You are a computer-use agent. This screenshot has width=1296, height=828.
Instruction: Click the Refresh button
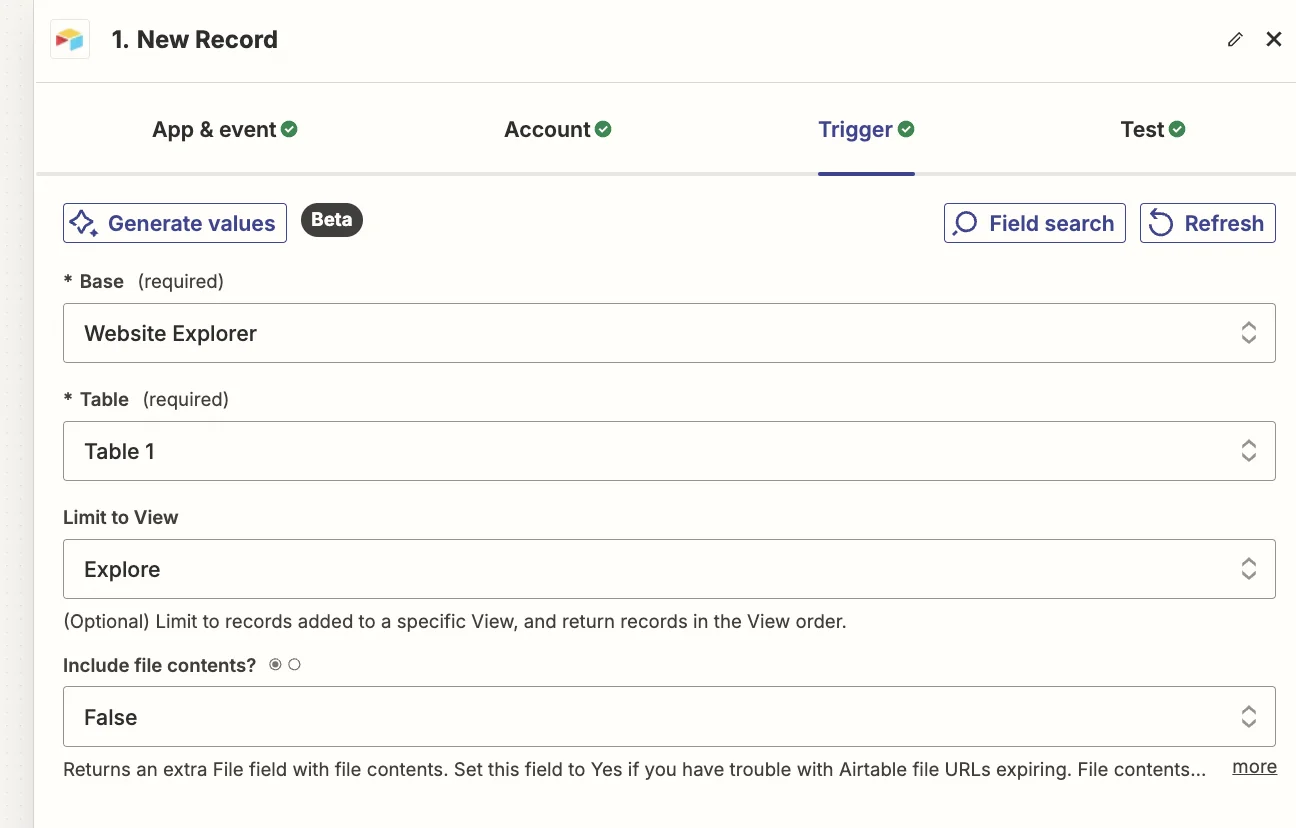click(x=1208, y=223)
